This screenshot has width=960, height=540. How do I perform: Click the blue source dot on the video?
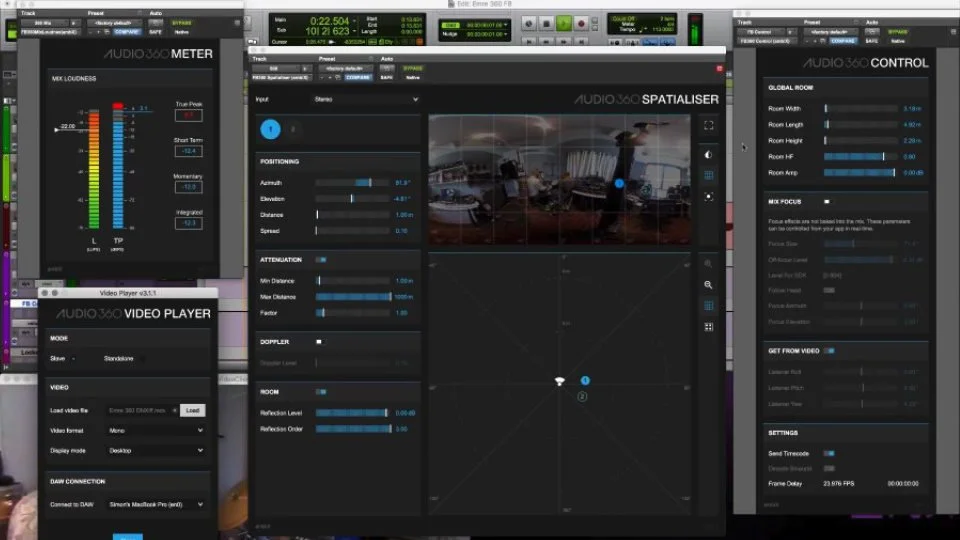point(619,183)
